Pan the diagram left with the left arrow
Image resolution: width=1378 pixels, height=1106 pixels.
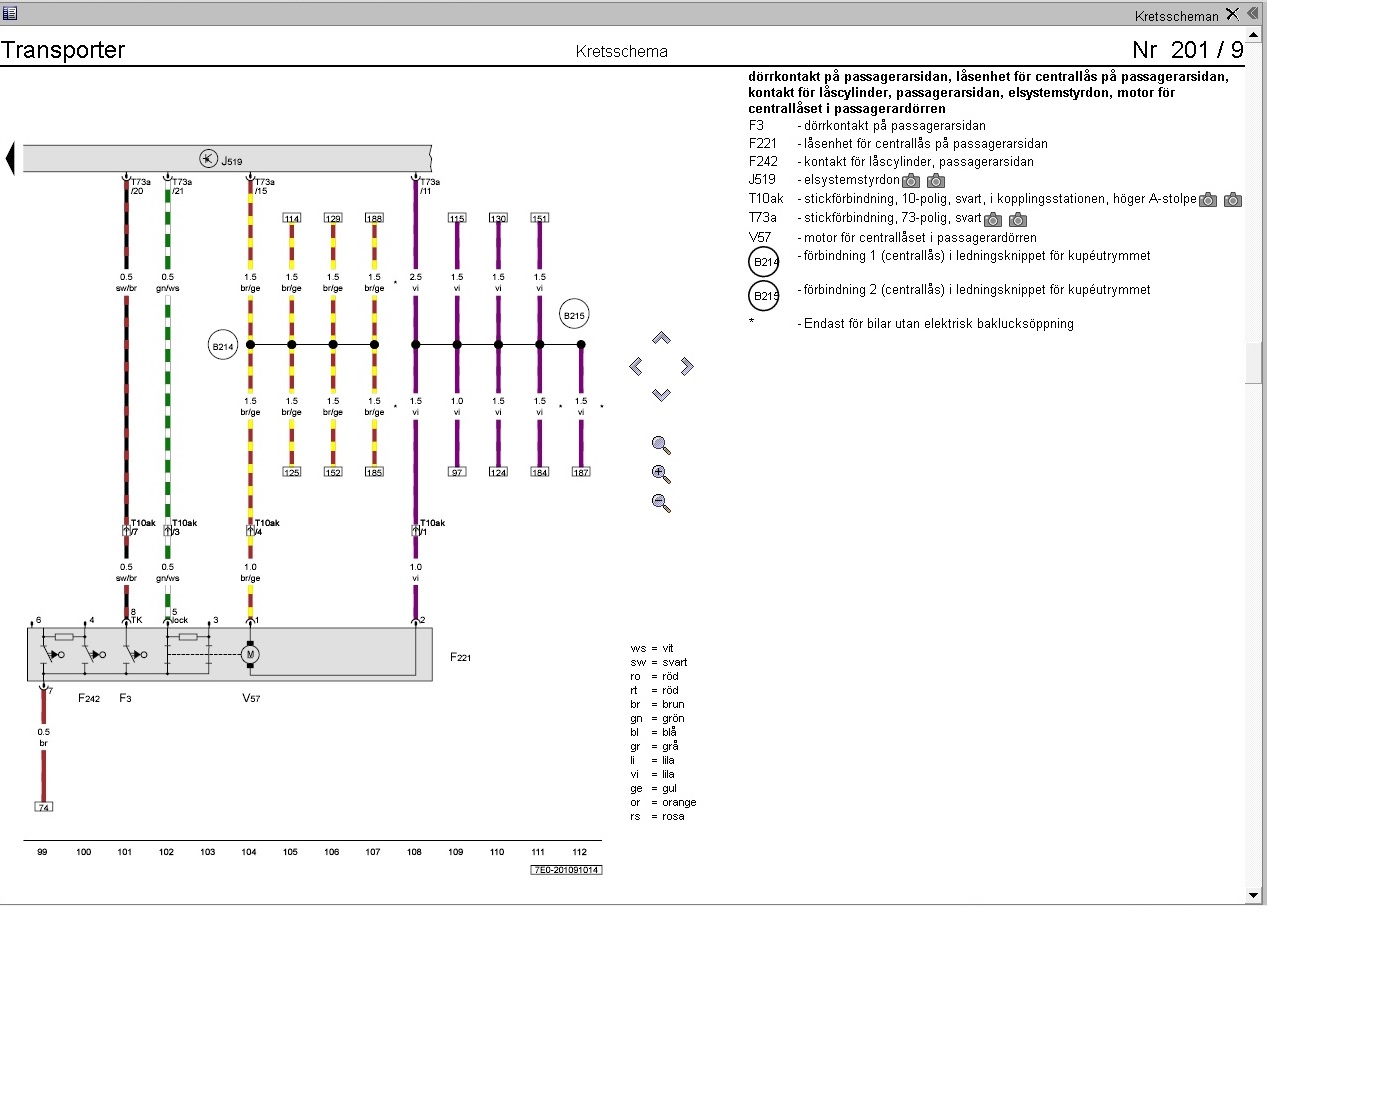(635, 367)
